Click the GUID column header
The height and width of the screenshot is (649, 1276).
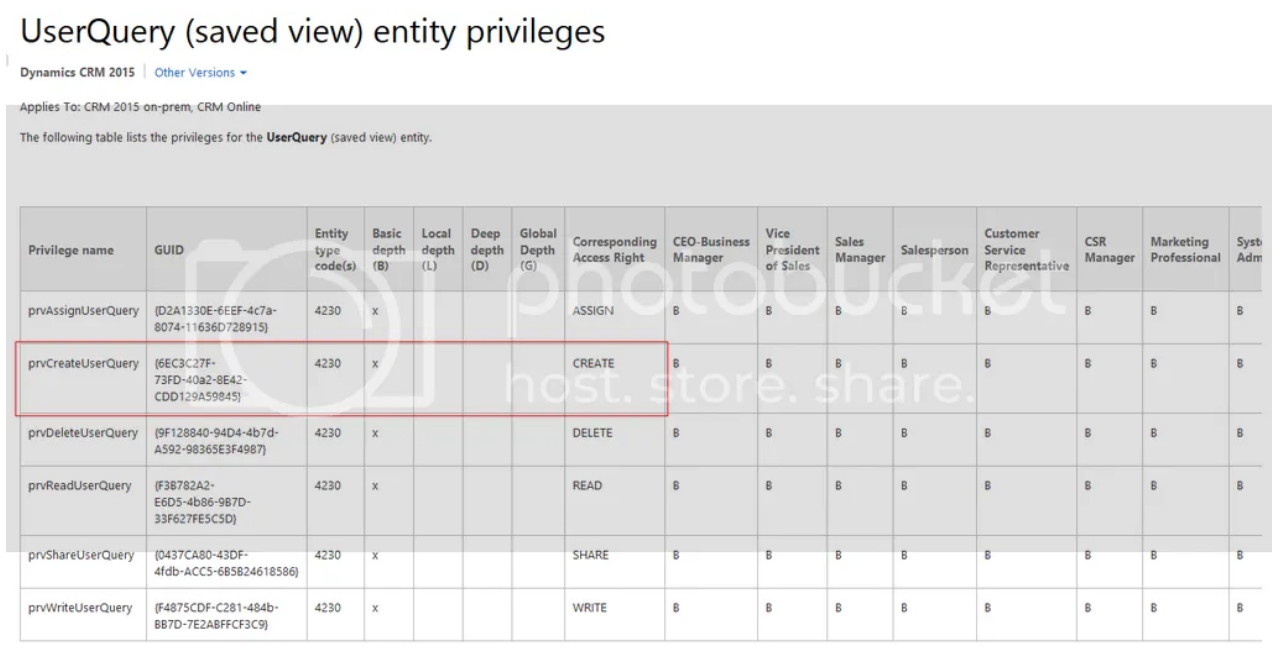[169, 250]
